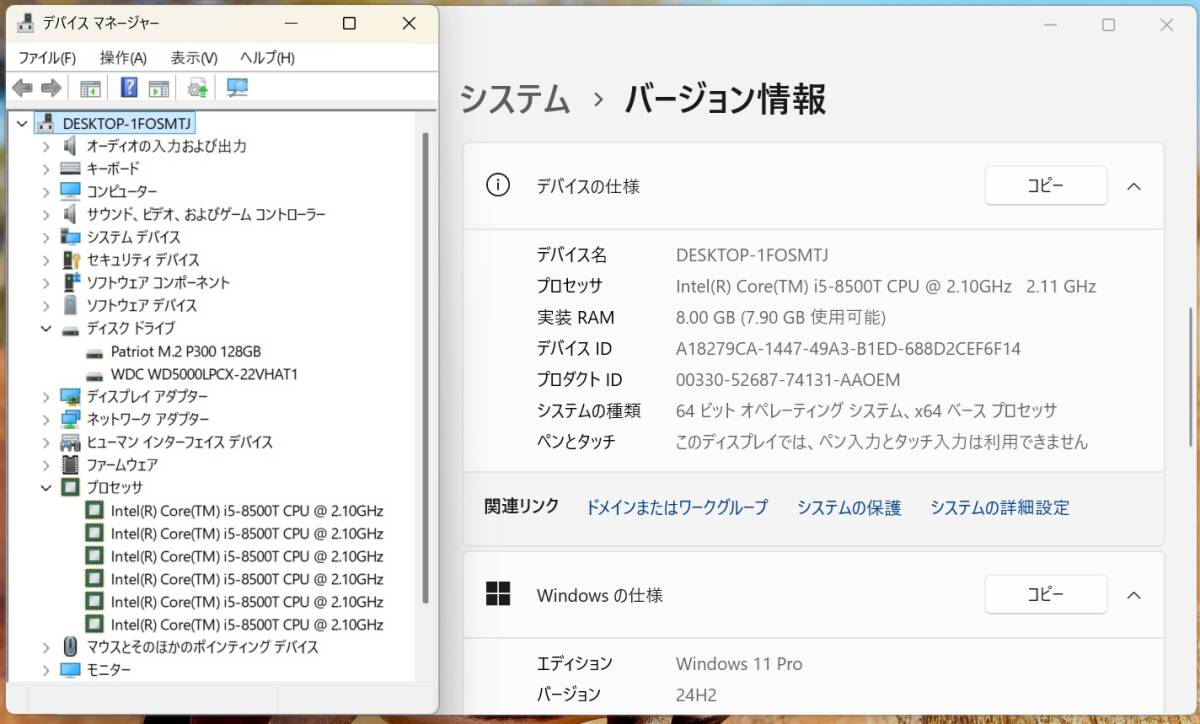
Task: Click the blue Help question mark icon
Action: pyautogui.click(x=129, y=88)
